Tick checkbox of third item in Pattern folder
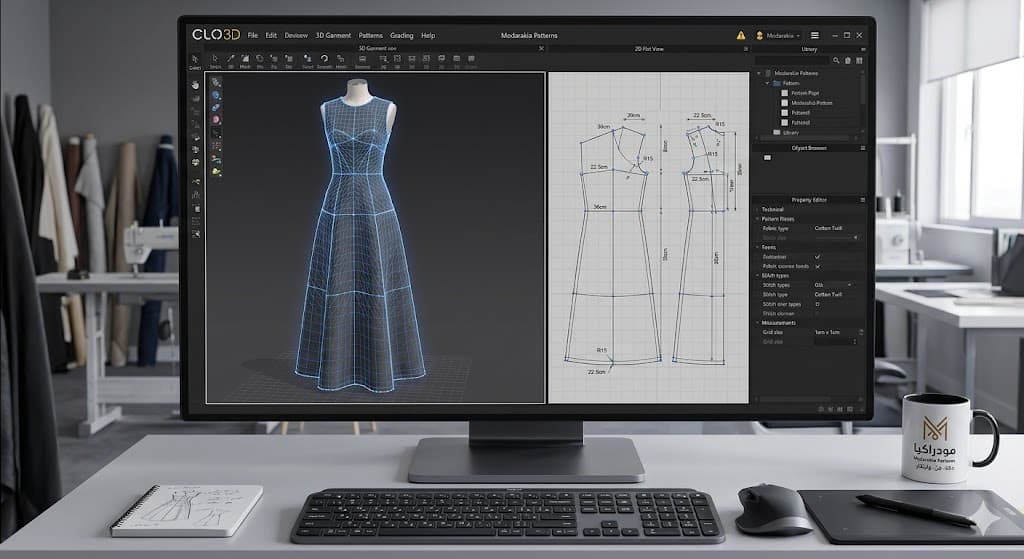The image size is (1024, 559). tap(784, 113)
